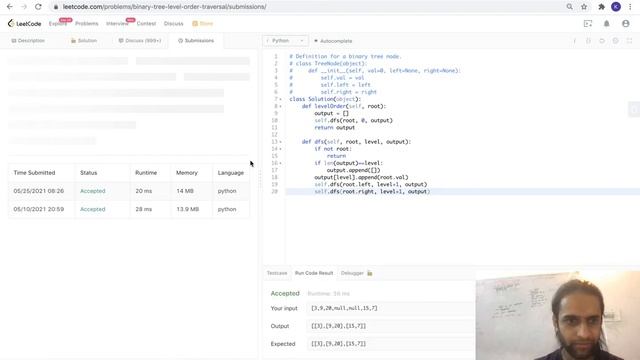
Task: Open the Chrome three-dot menu
Action: pyautogui.click(x=630, y=7)
